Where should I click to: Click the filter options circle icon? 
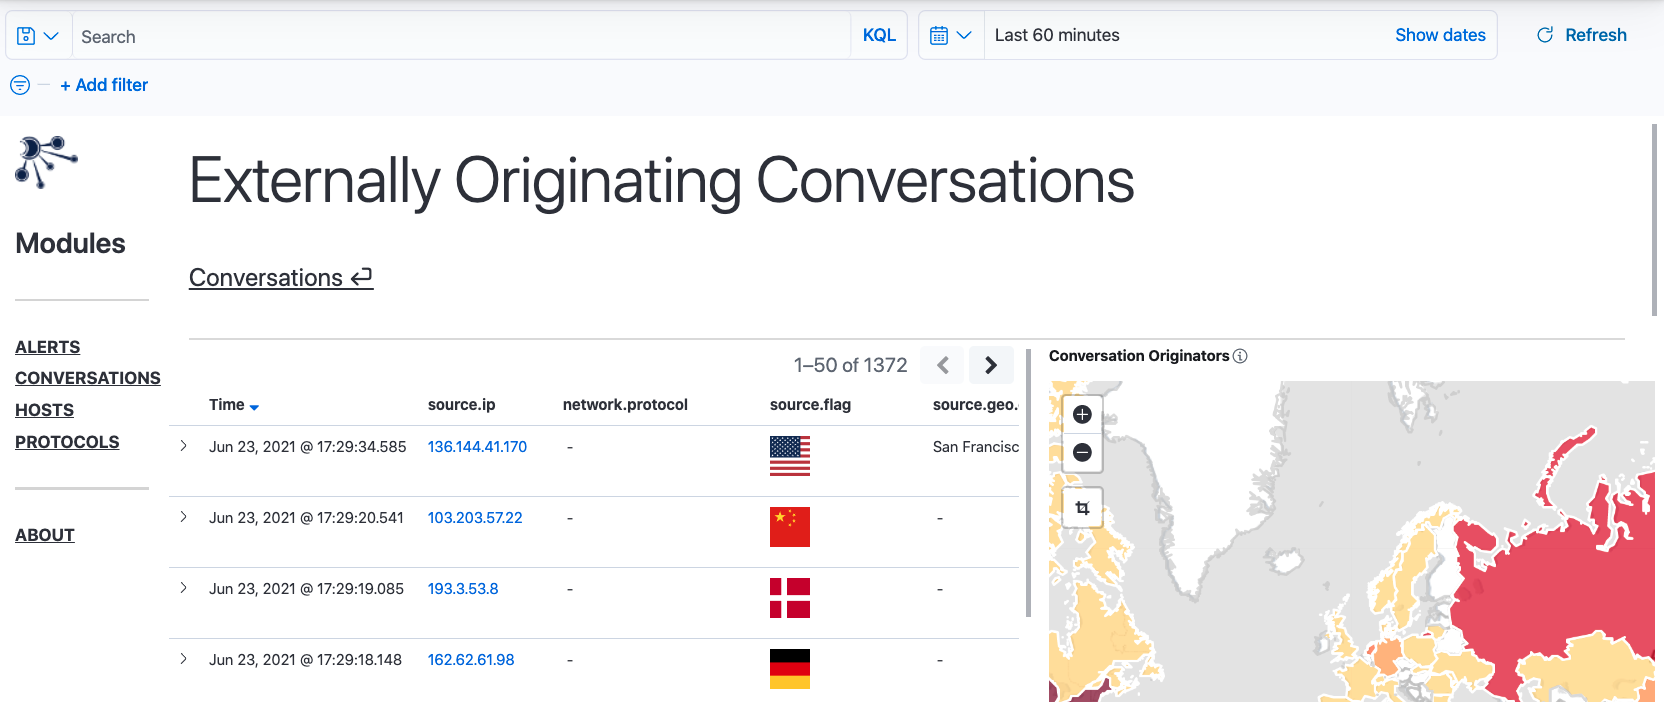(20, 85)
